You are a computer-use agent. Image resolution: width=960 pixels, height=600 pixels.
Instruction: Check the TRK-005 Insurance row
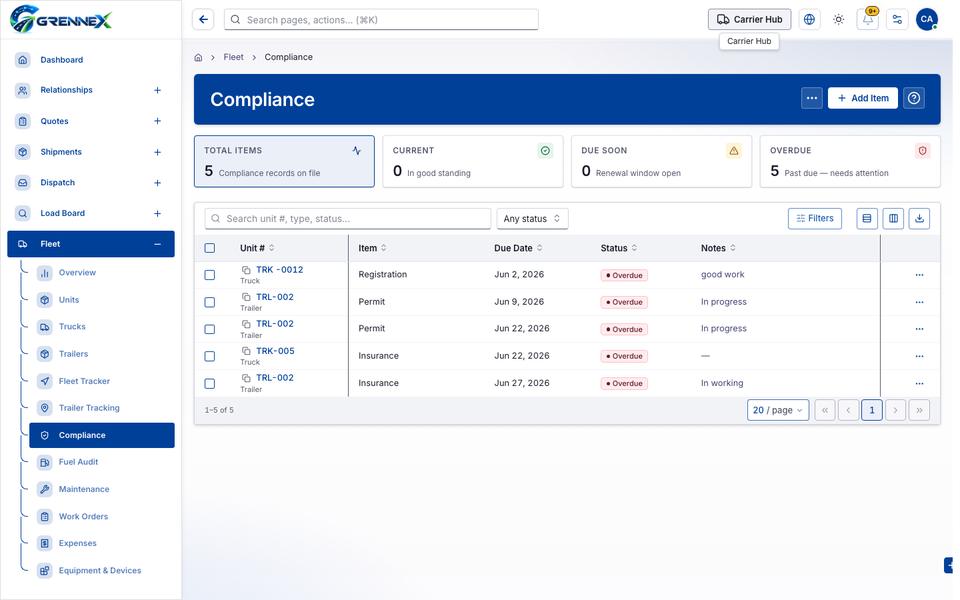click(210, 356)
